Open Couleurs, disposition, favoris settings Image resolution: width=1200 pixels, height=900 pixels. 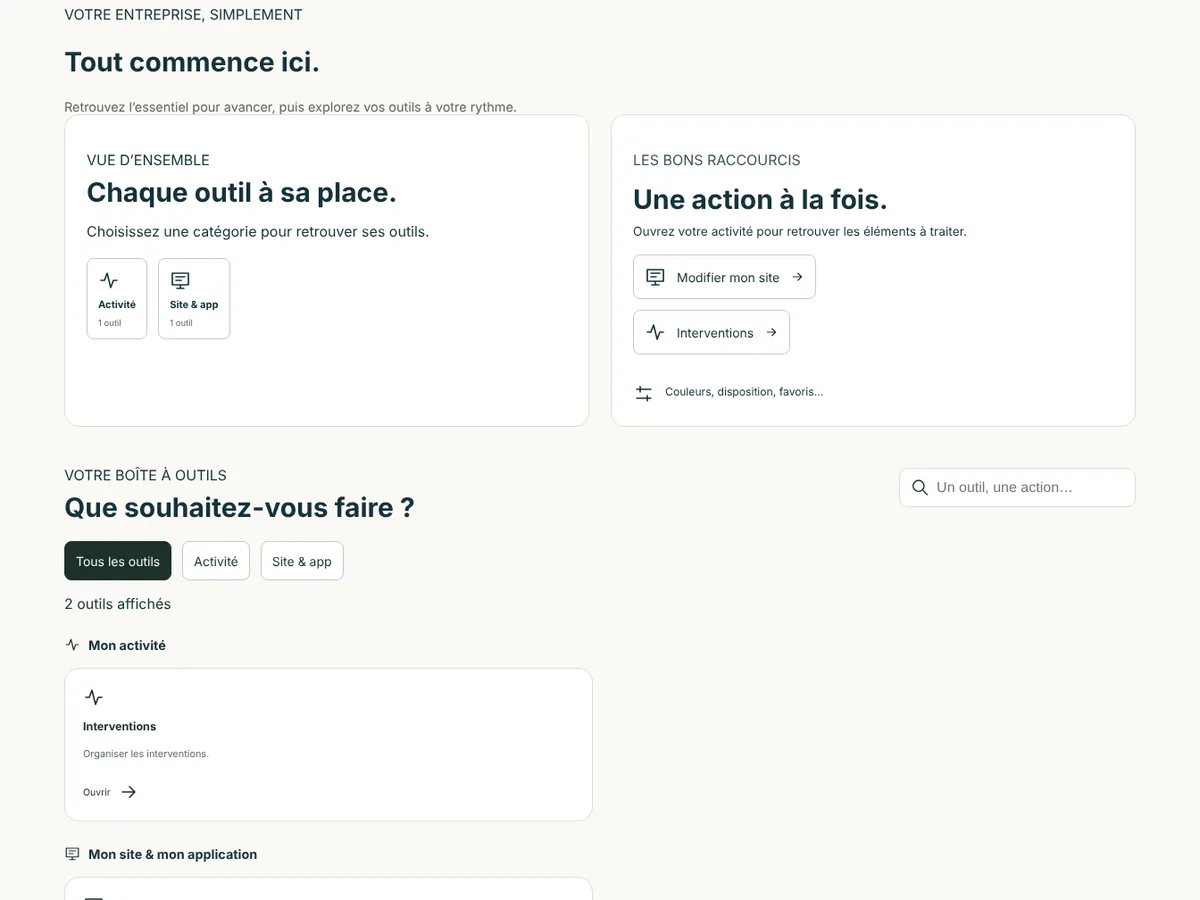pyautogui.click(x=744, y=392)
